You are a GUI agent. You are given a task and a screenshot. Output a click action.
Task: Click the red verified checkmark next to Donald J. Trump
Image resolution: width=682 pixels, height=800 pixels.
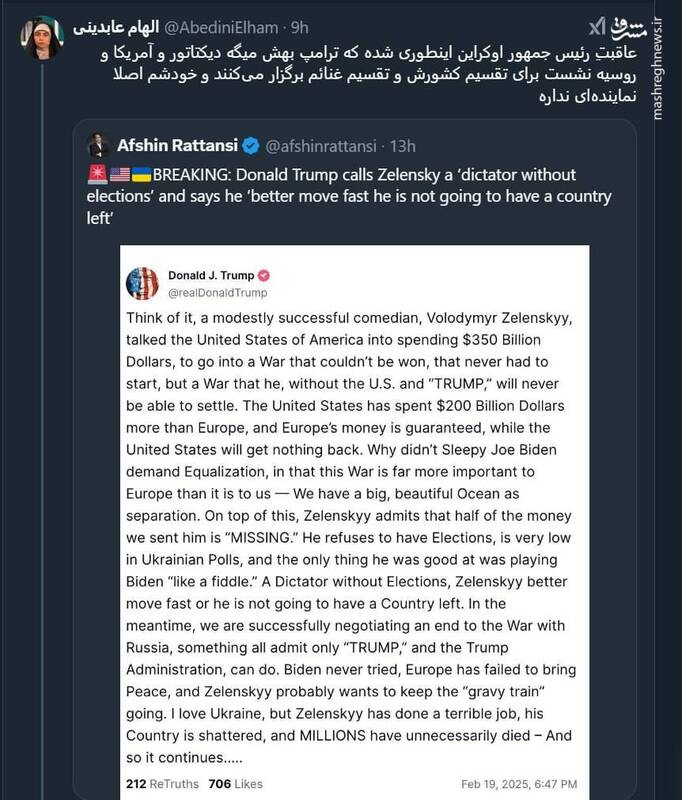[x=265, y=277]
